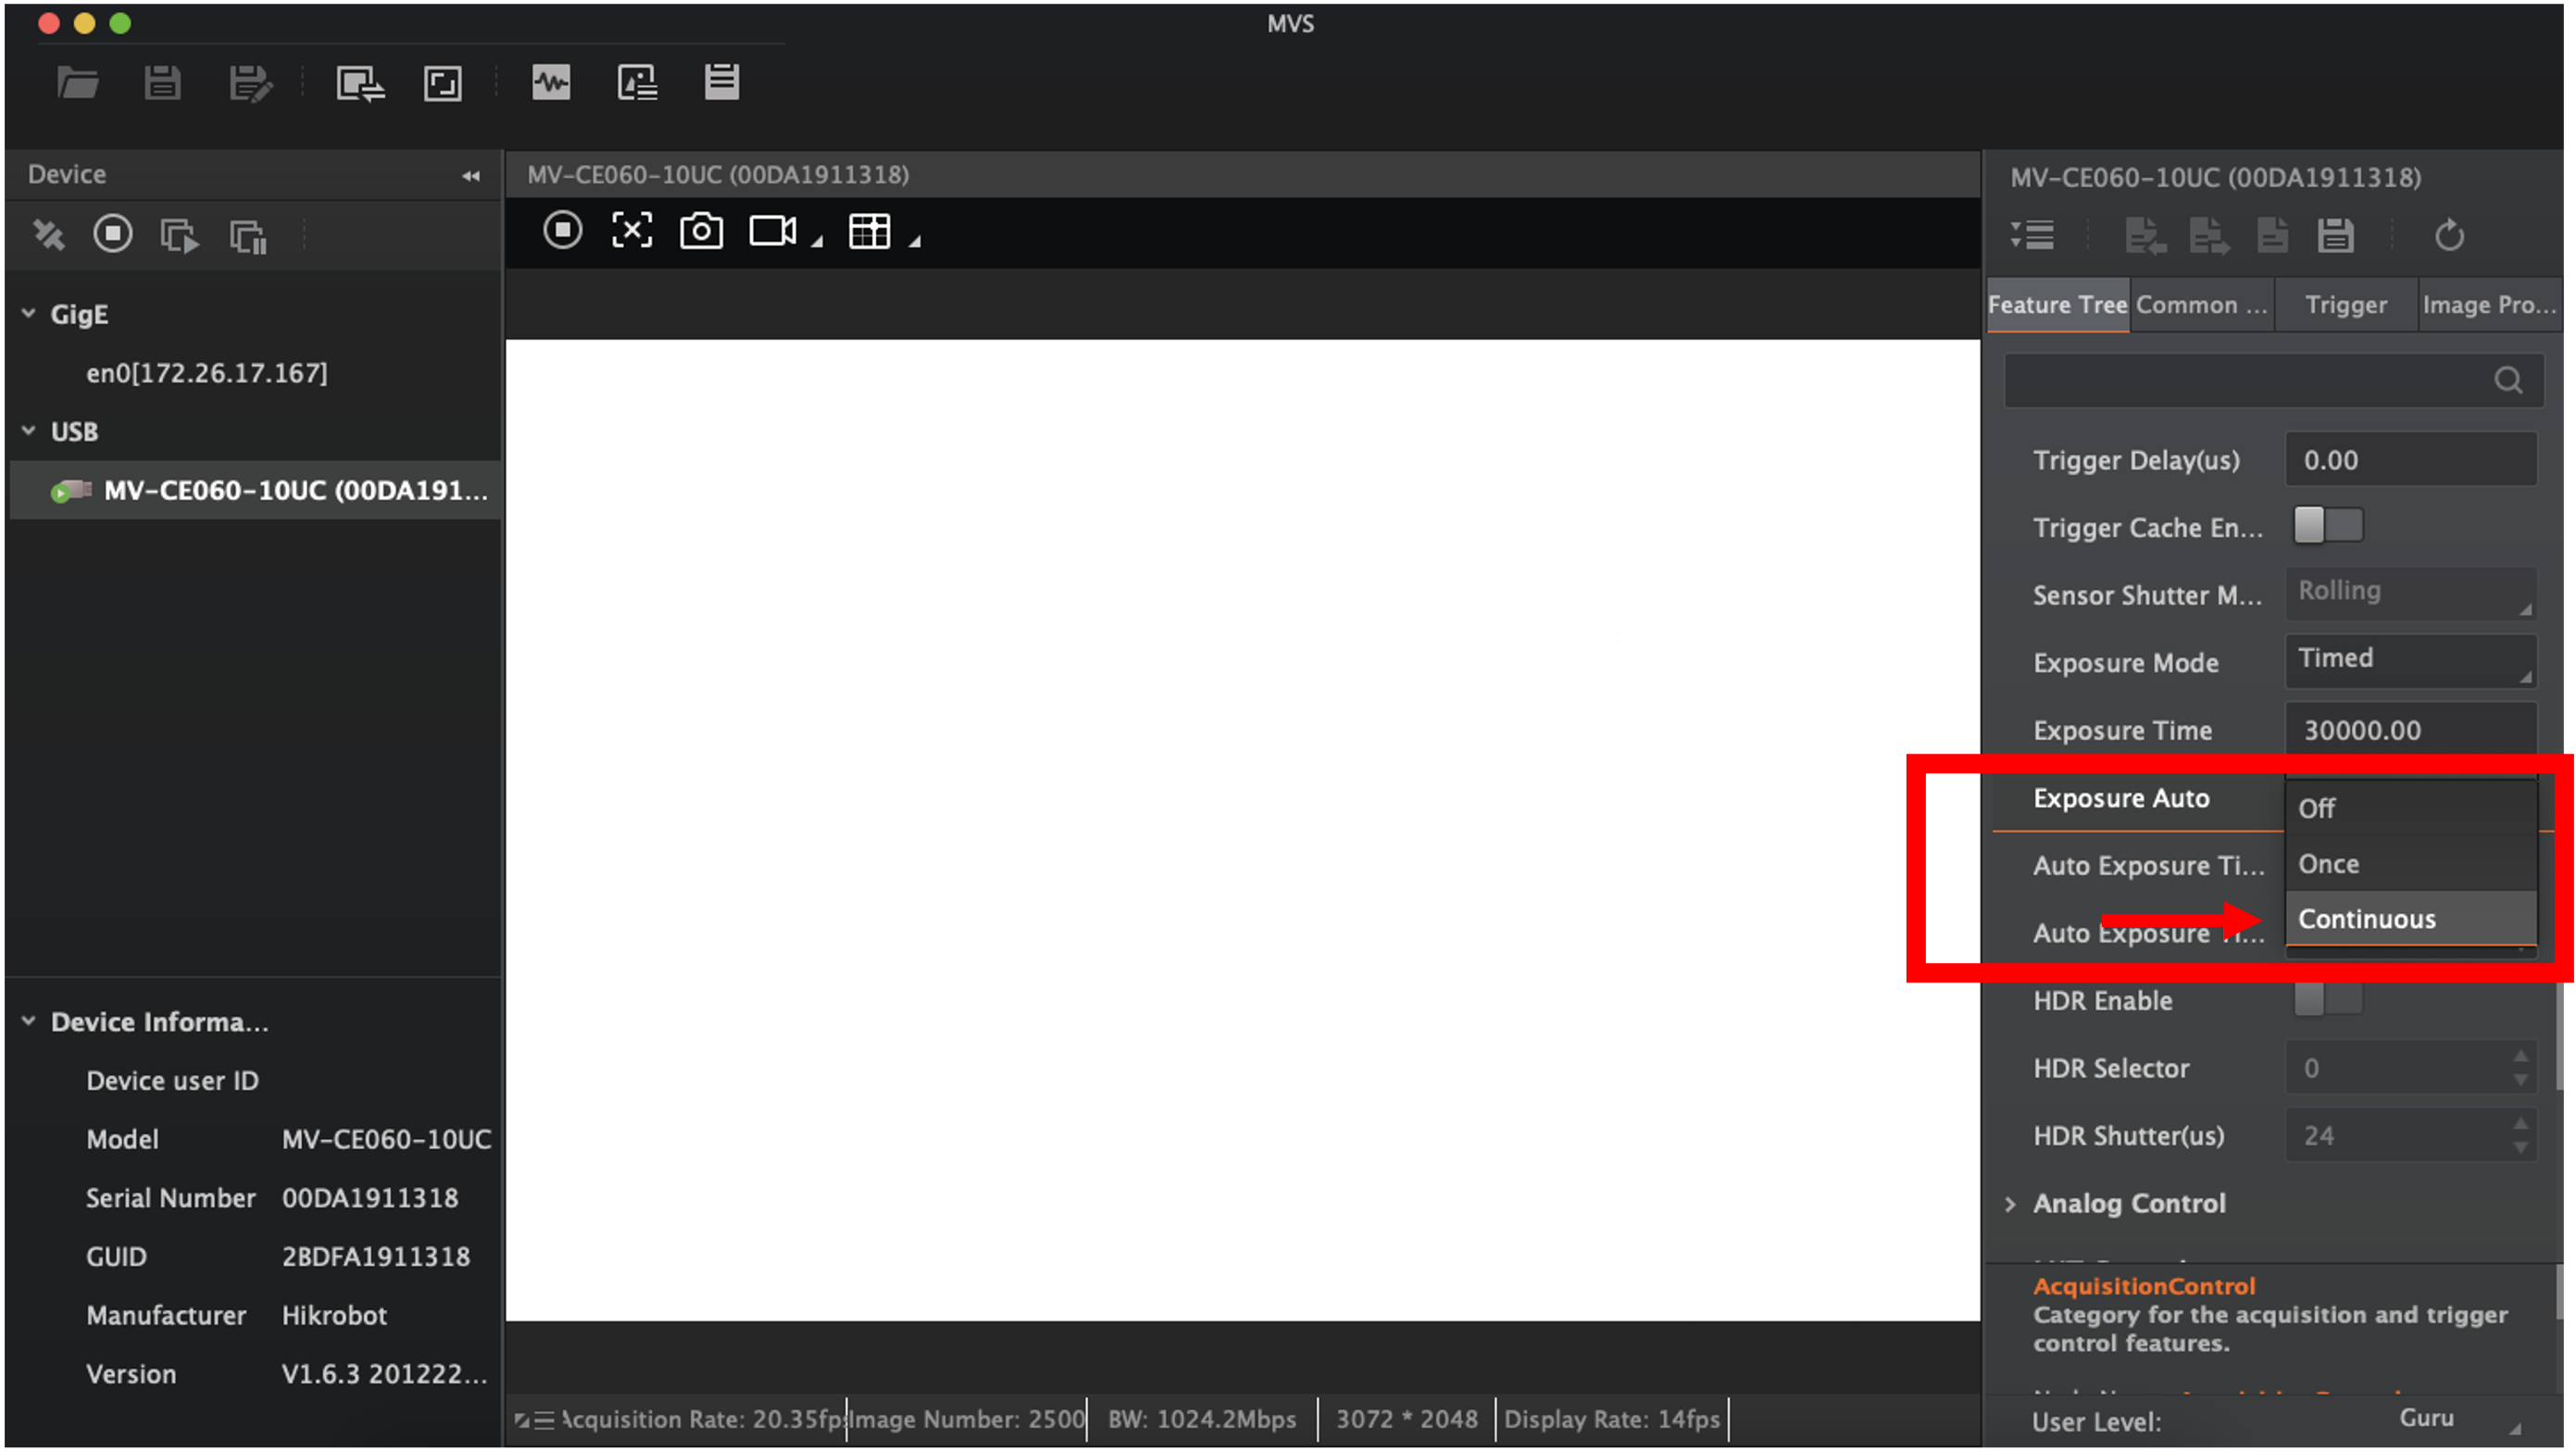This screenshot has height=1451, width=2576.
Task: Toggle Trigger Cache Enable switch
Action: [2327, 526]
